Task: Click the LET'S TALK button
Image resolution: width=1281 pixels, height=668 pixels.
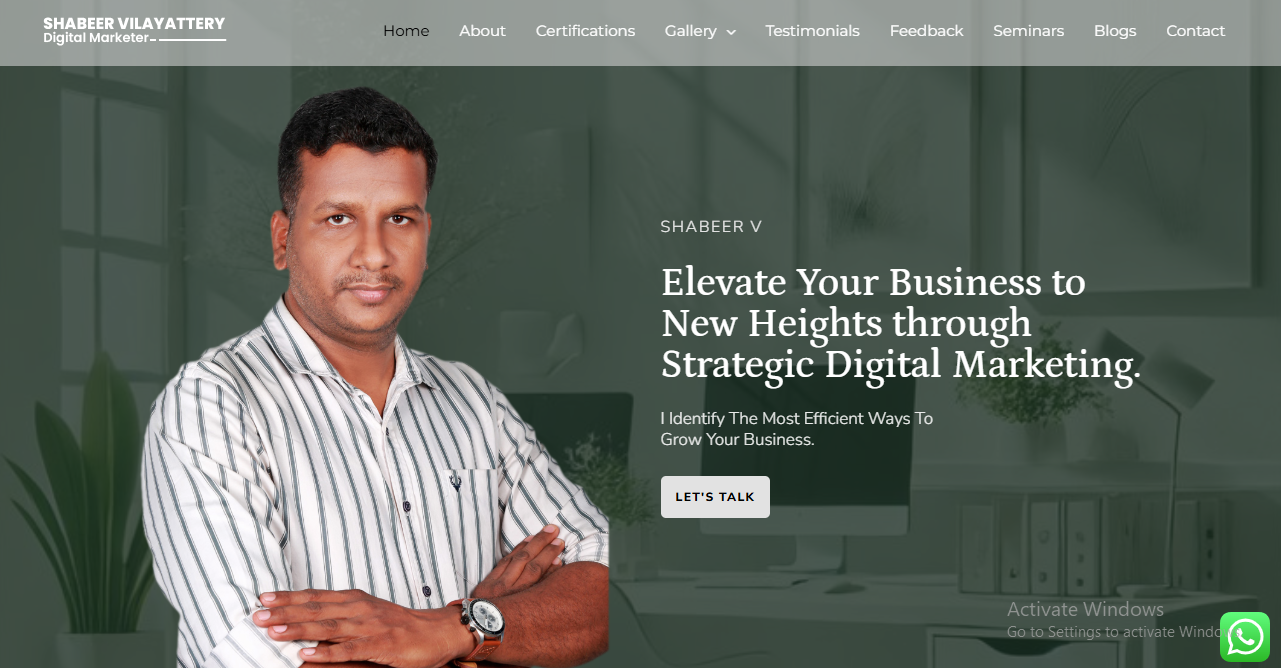Action: click(x=715, y=497)
